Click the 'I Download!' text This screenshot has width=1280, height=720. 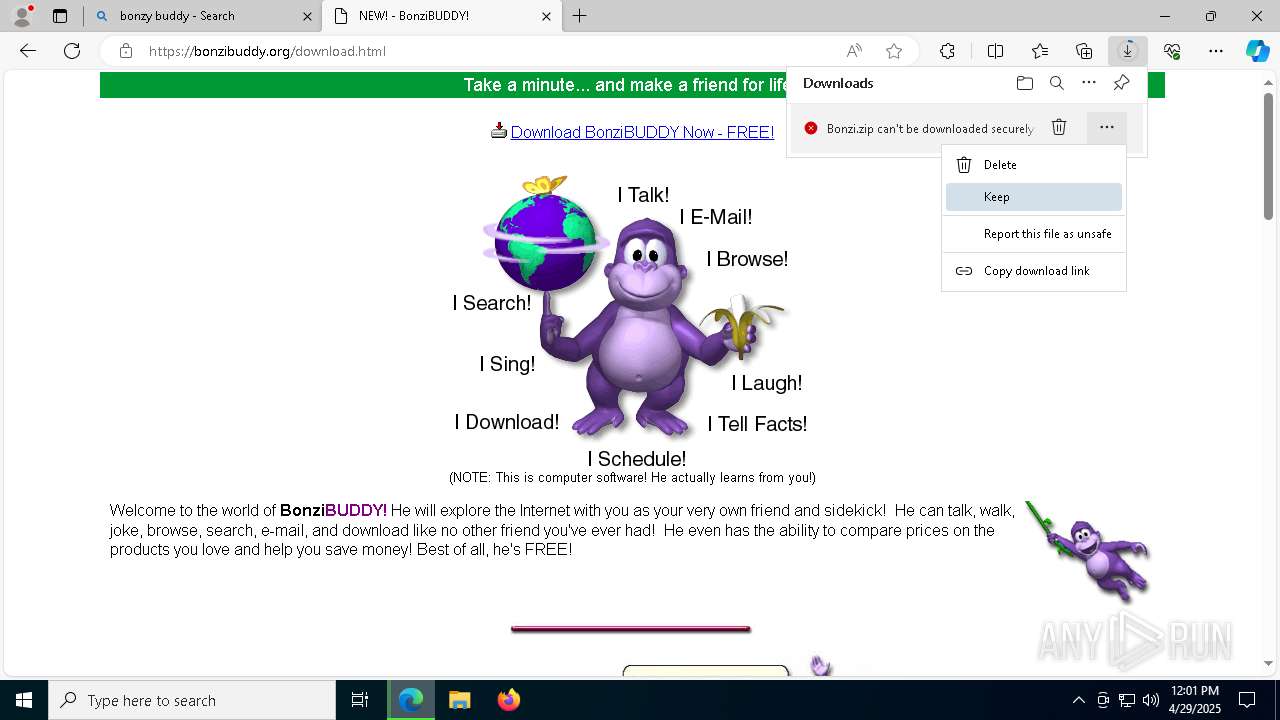(507, 422)
